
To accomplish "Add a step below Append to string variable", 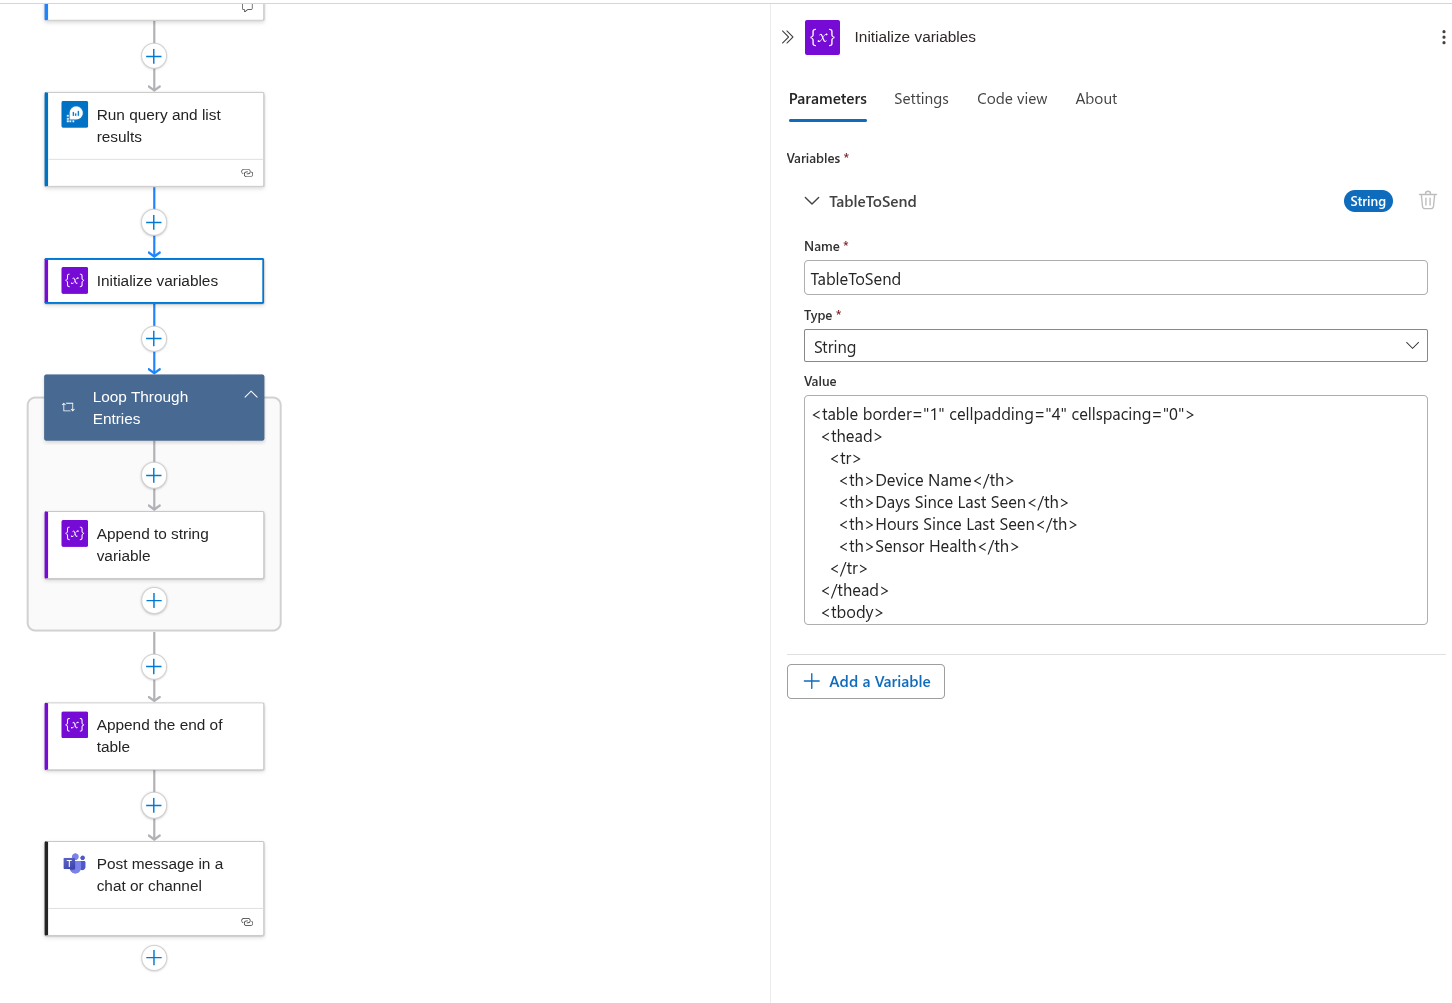I will (x=154, y=601).
